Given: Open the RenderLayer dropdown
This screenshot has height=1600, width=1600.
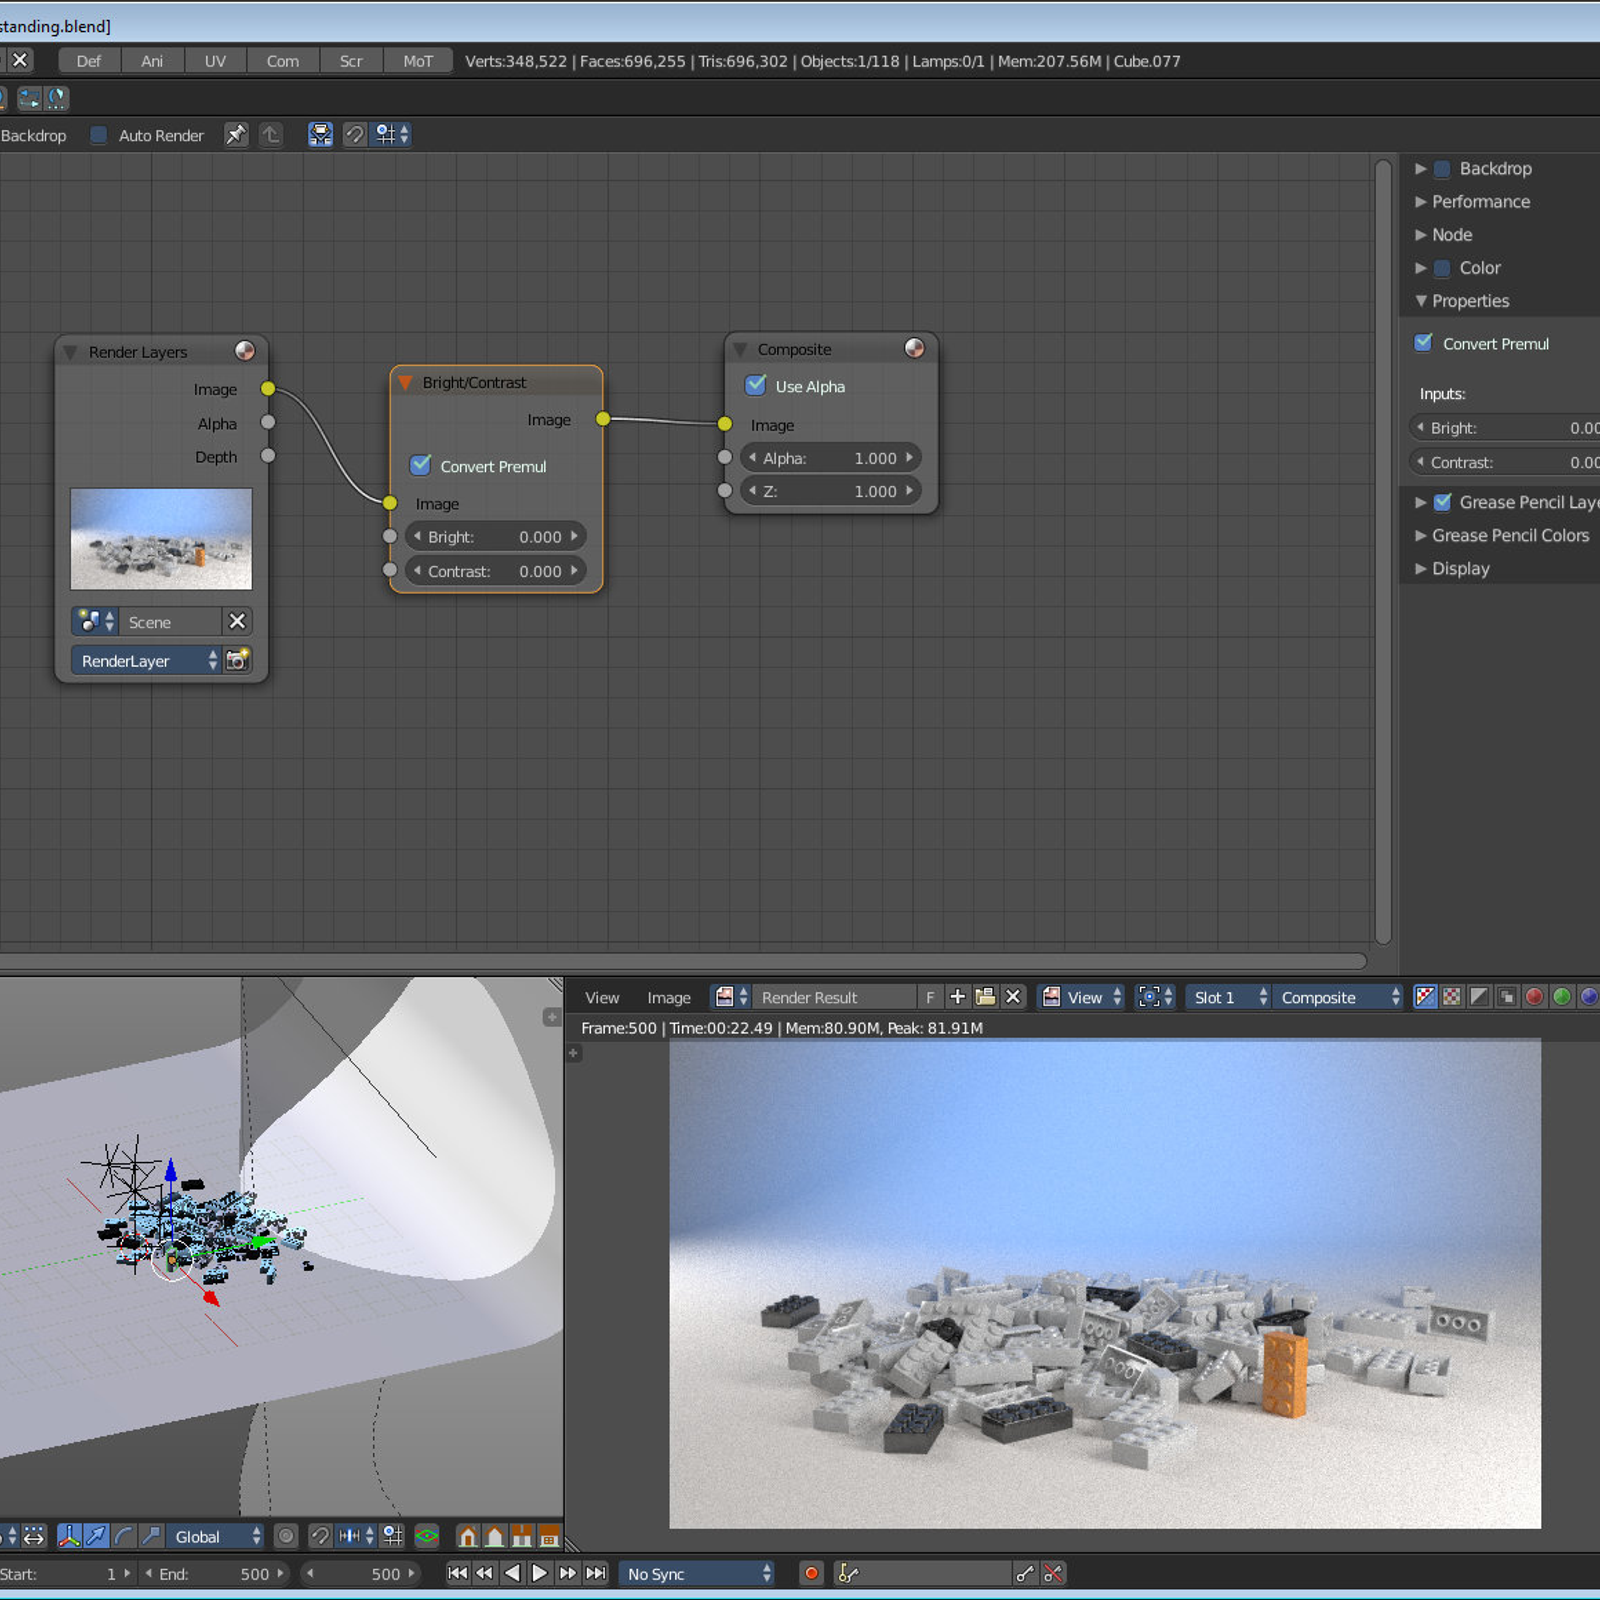Looking at the screenshot, I should click(x=146, y=660).
